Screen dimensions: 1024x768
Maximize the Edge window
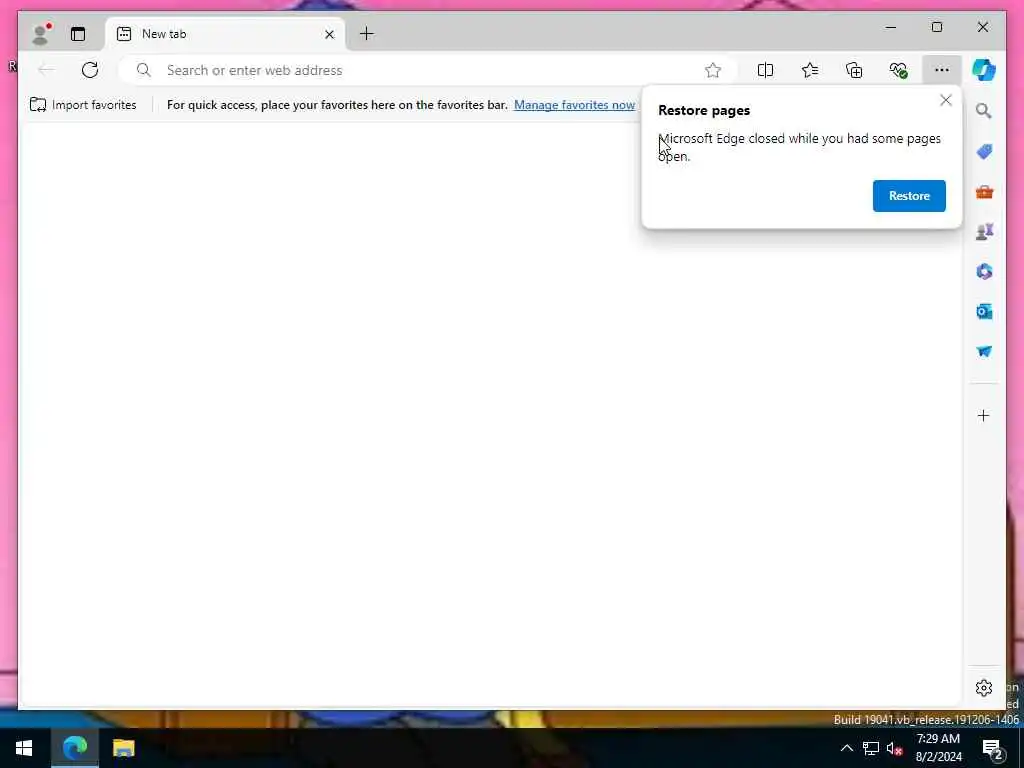[x=936, y=27]
